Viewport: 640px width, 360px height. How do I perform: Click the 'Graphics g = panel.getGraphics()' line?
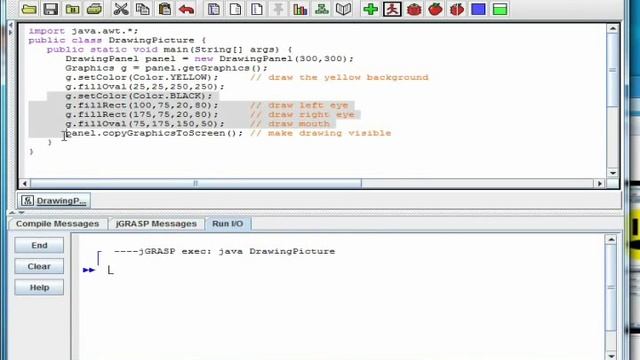coord(166,68)
